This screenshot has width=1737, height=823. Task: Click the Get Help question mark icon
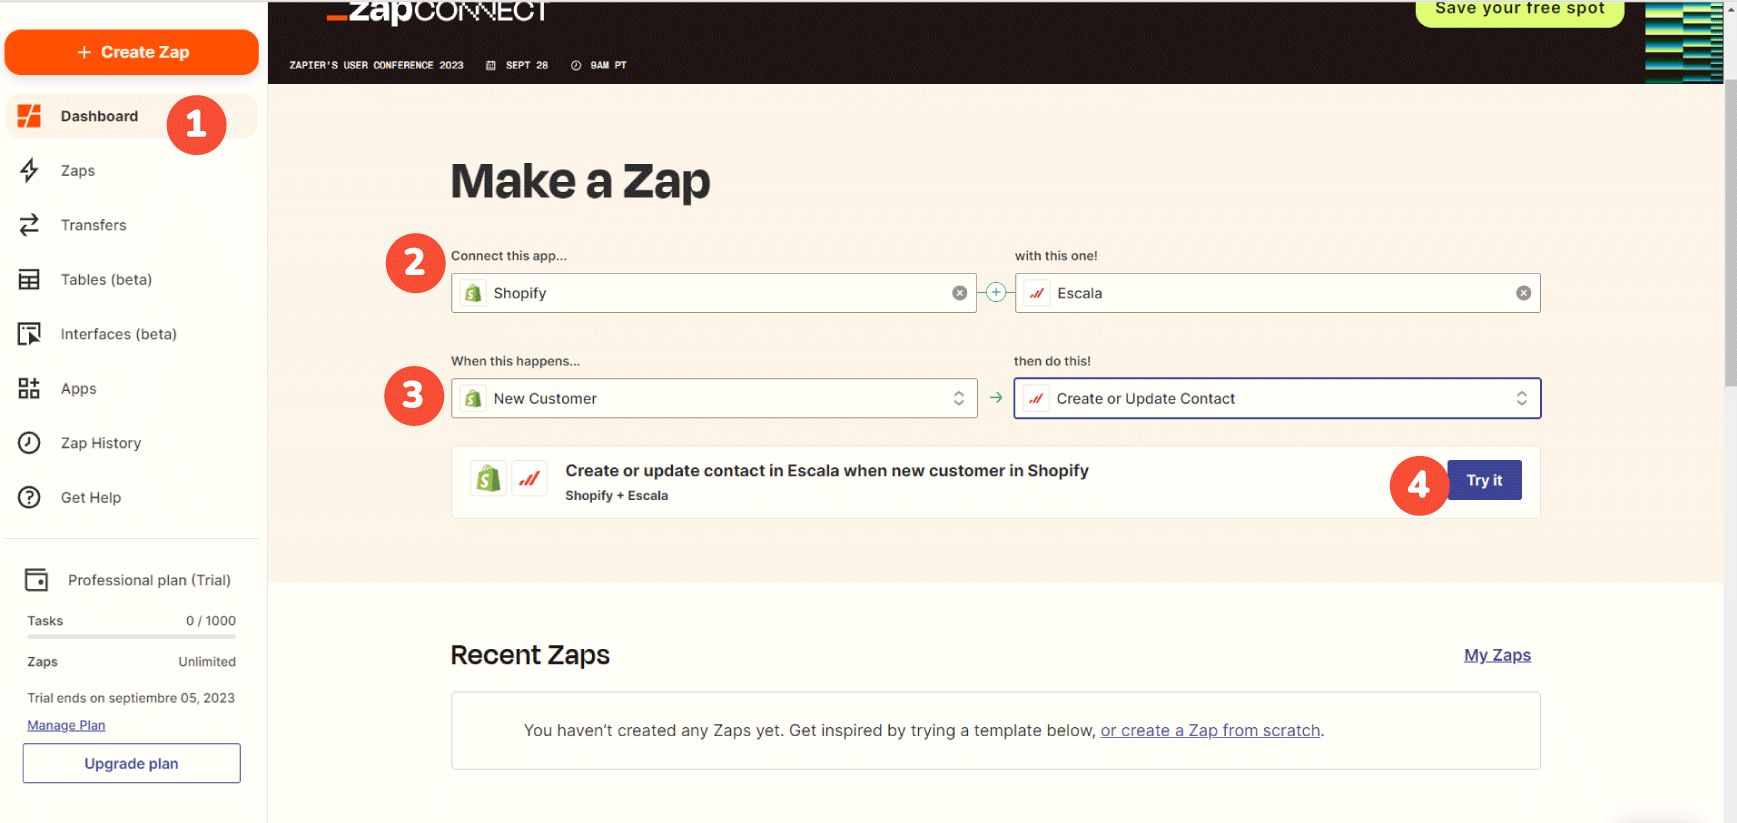pos(29,497)
